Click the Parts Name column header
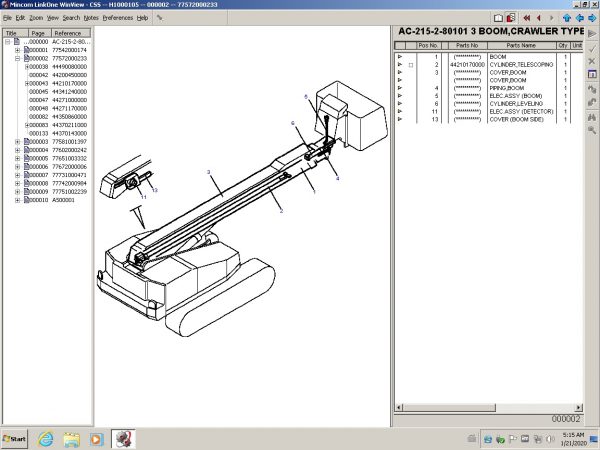 pos(521,46)
